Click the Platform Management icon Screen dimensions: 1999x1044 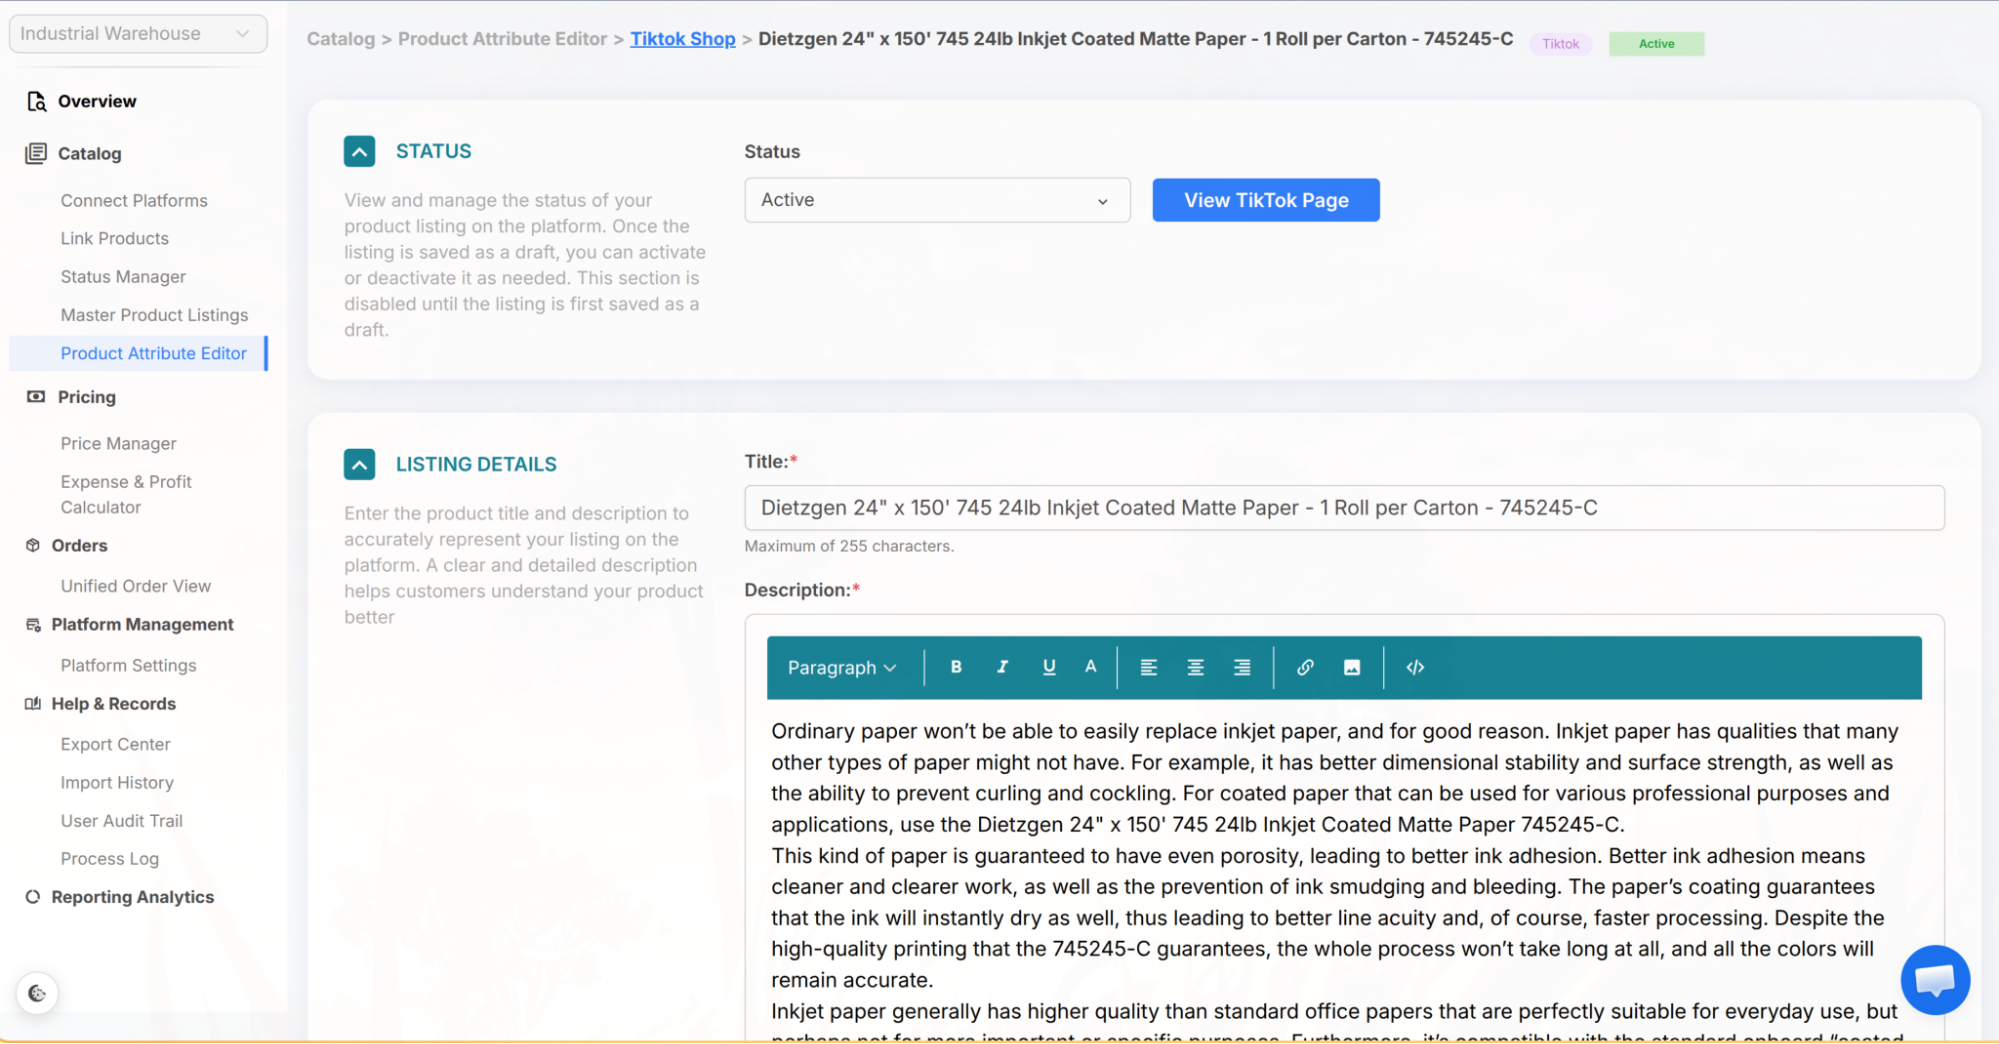33,625
